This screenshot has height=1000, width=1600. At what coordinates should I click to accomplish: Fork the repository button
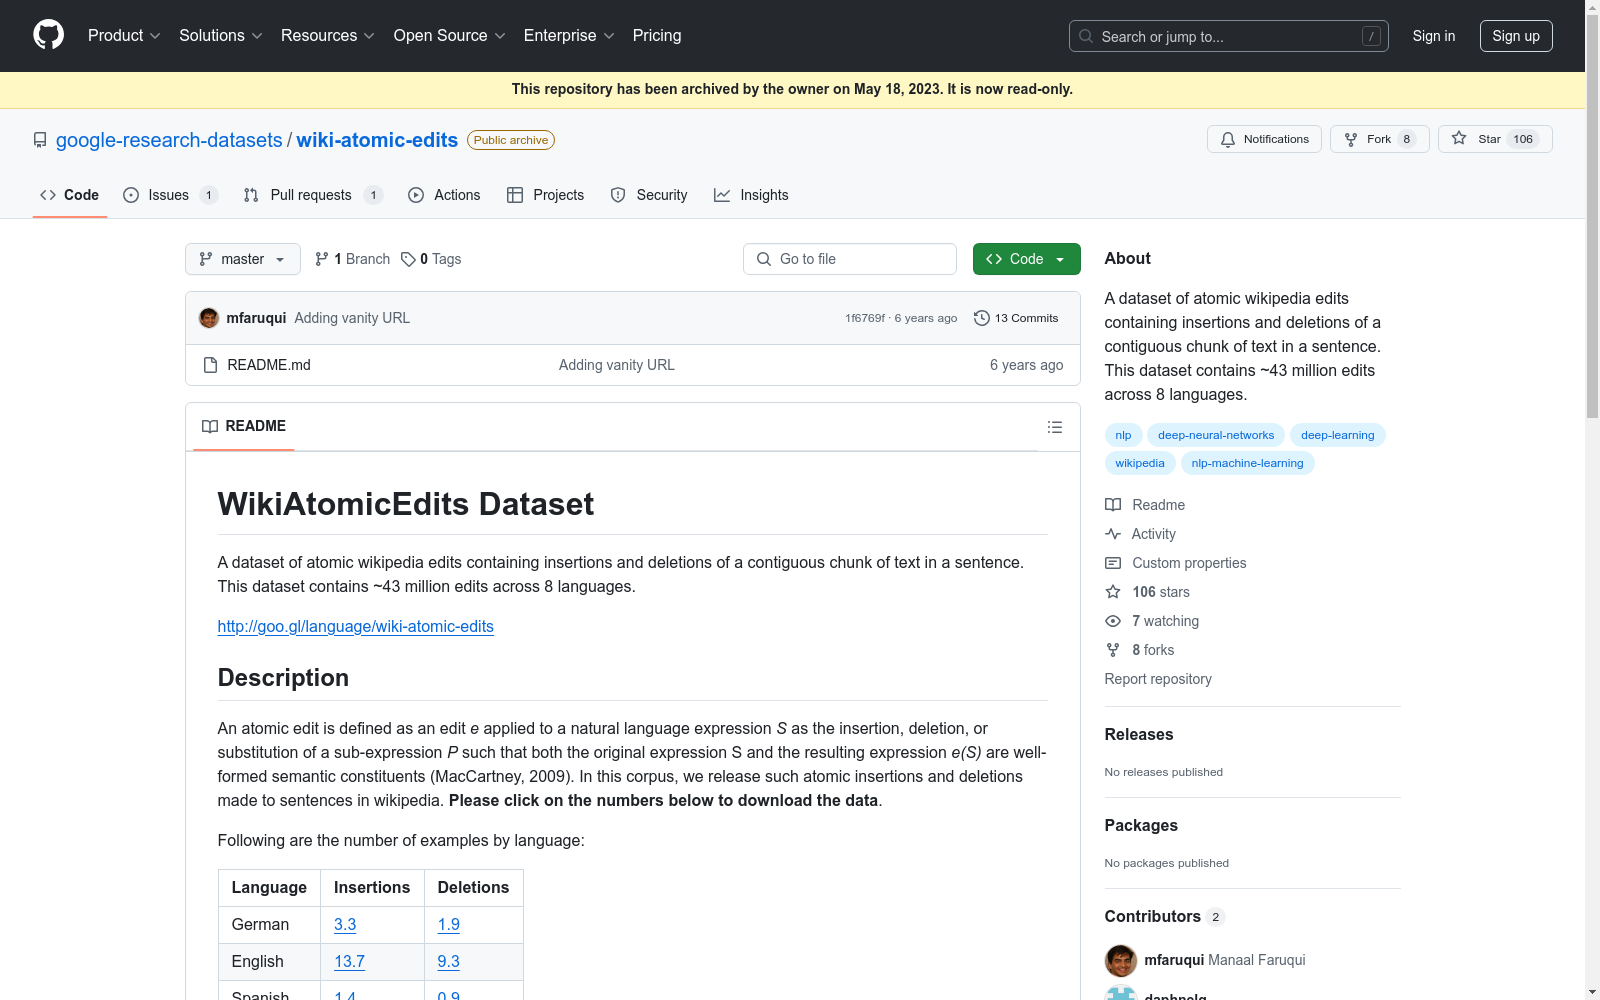click(1379, 139)
